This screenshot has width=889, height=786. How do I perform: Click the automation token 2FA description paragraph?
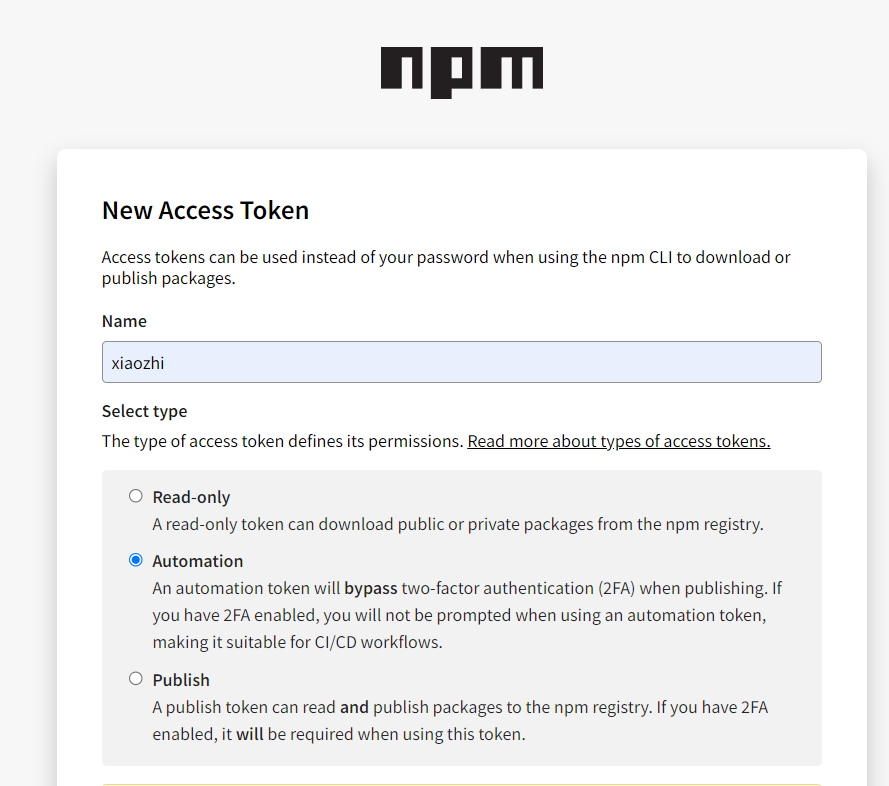tap(467, 615)
